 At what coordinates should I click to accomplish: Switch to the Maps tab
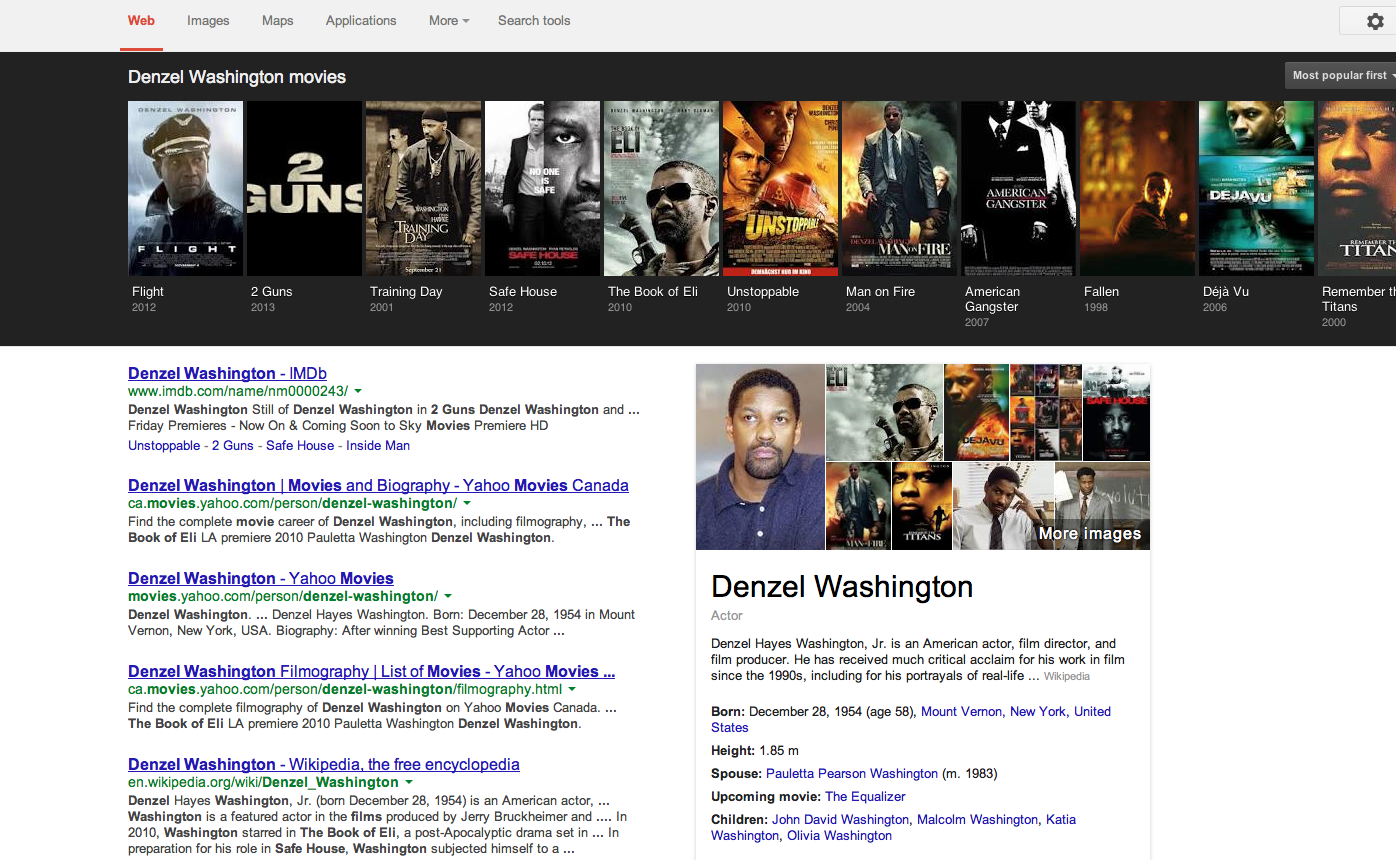pos(278,20)
